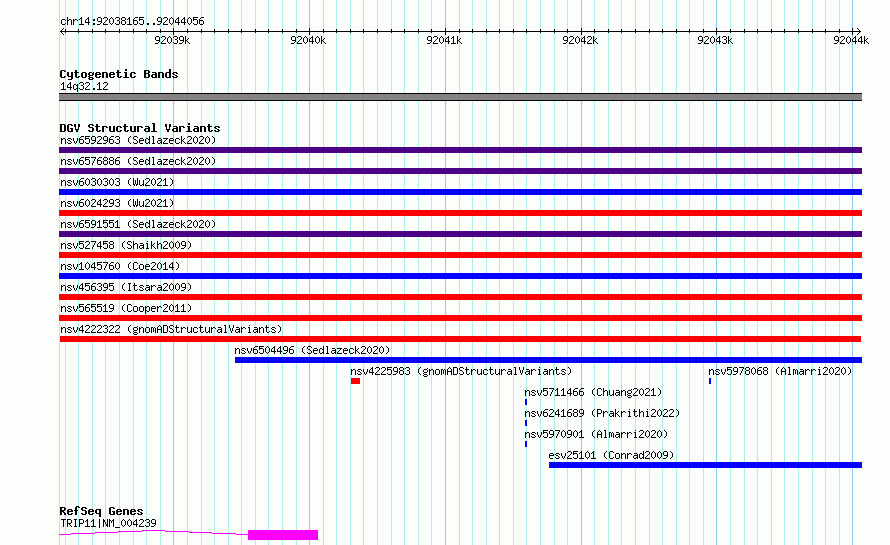Select the red bar under nsv6024293
The width and height of the screenshot is (890, 545).
[460, 213]
